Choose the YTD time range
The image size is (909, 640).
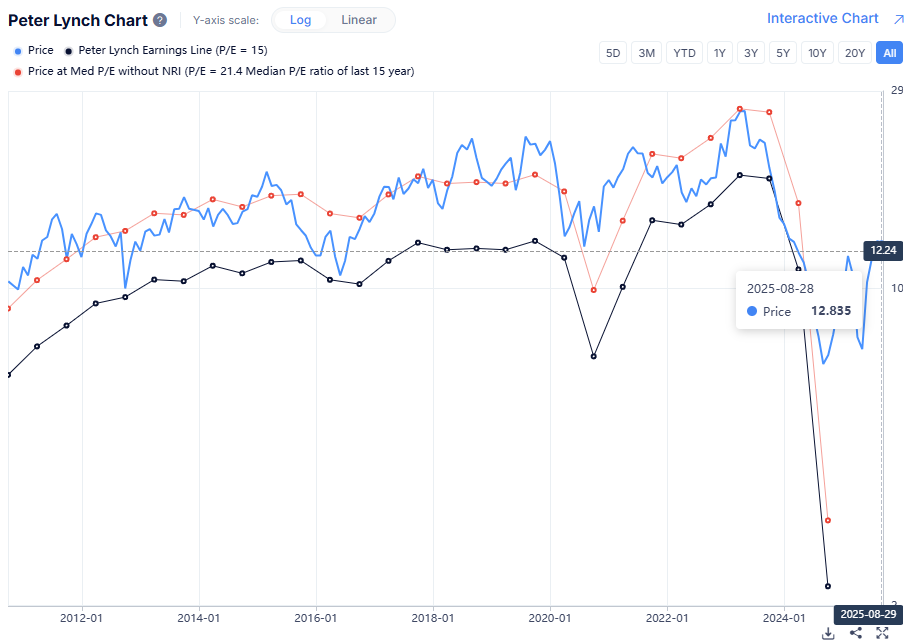tap(684, 53)
